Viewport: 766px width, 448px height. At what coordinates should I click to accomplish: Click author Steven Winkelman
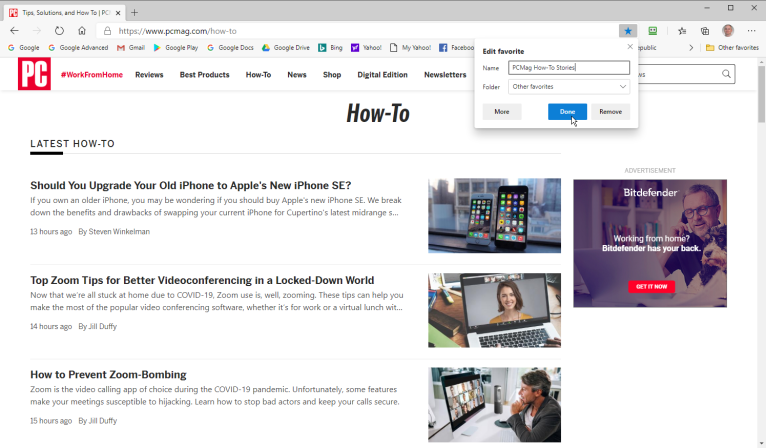pyautogui.click(x=119, y=232)
